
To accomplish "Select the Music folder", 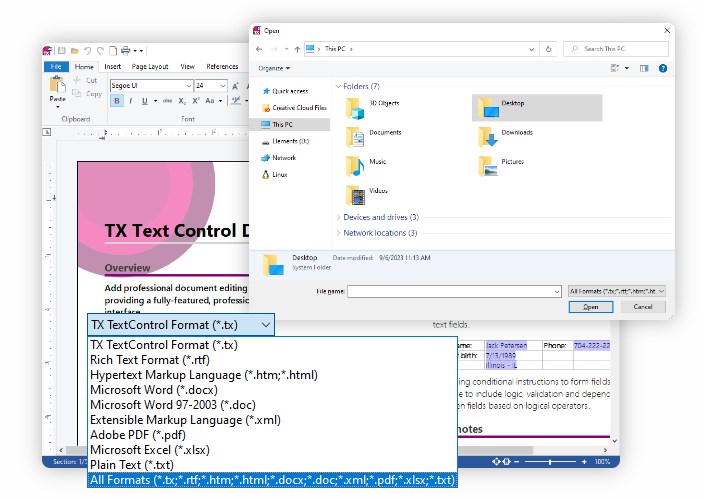I will 365,166.
